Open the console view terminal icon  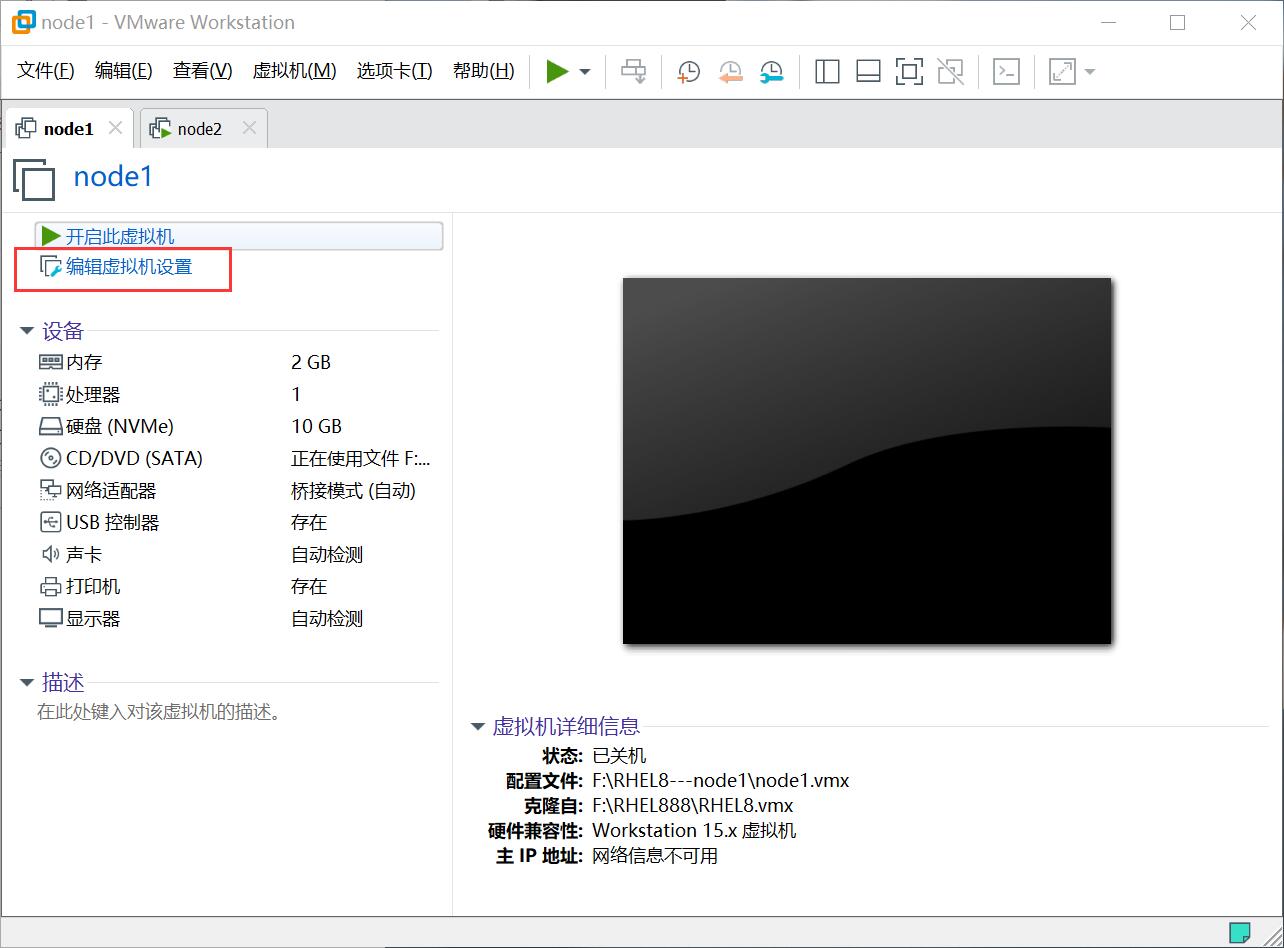1006,71
